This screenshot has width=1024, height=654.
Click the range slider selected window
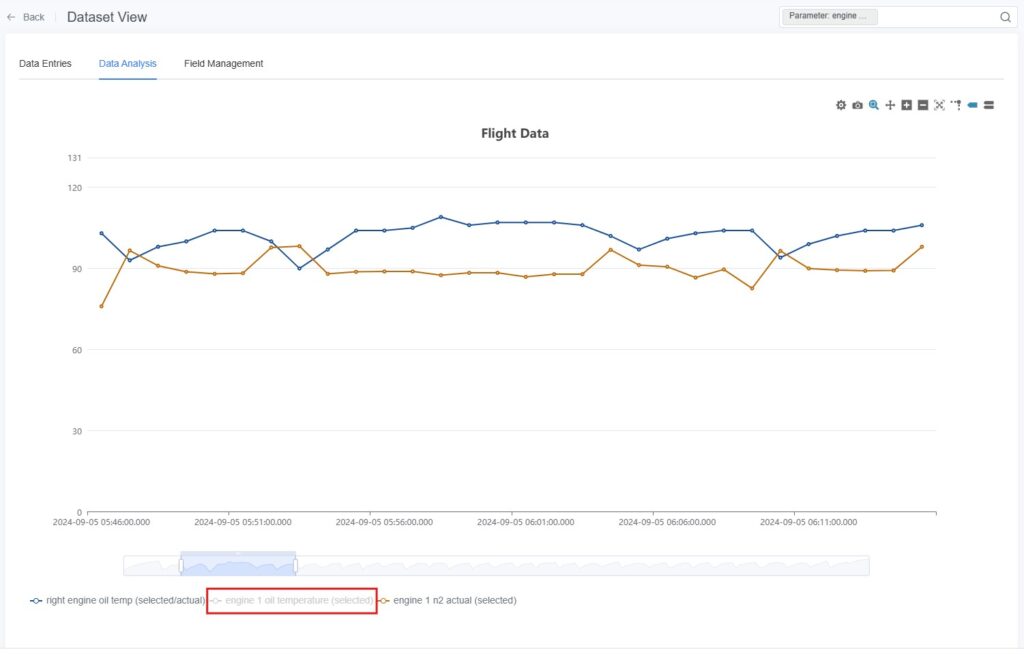[238, 566]
